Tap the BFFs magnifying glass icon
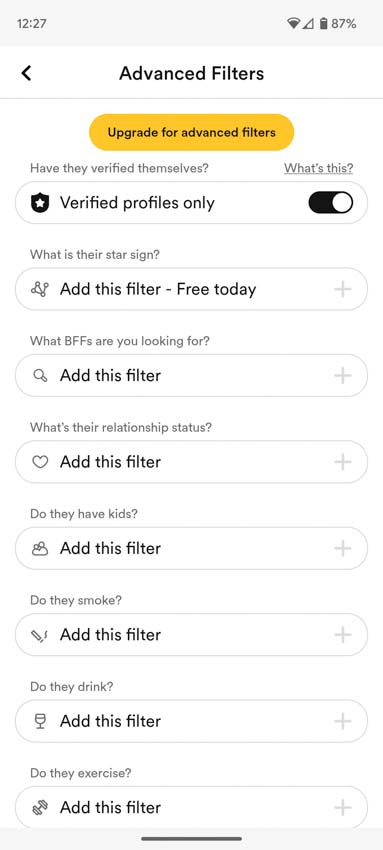Image resolution: width=383 pixels, height=850 pixels. [x=40, y=375]
